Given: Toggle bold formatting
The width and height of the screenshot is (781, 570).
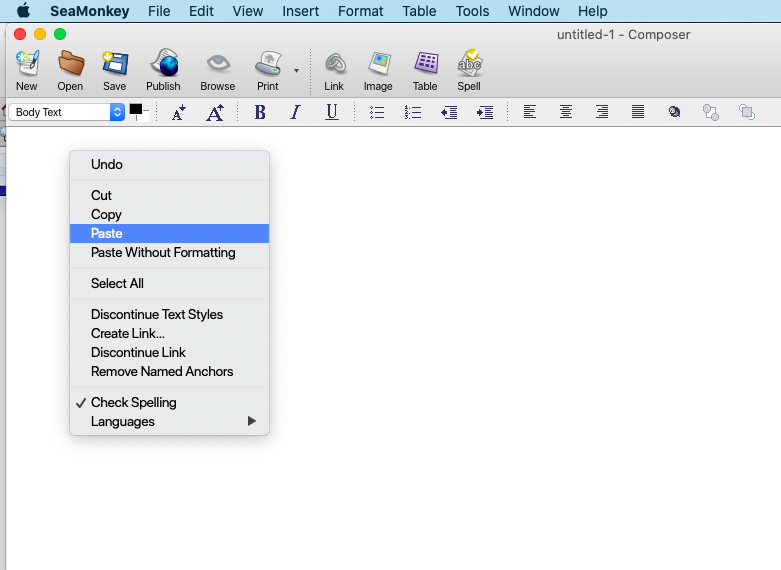Looking at the screenshot, I should click(260, 112).
